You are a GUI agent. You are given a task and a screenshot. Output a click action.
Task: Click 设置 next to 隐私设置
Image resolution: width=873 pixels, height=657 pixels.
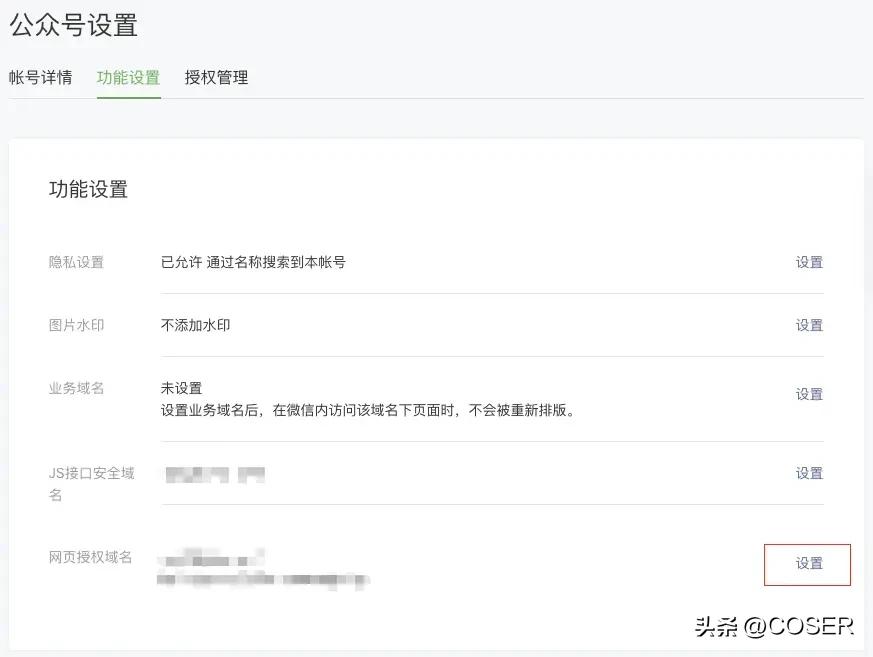pos(809,262)
